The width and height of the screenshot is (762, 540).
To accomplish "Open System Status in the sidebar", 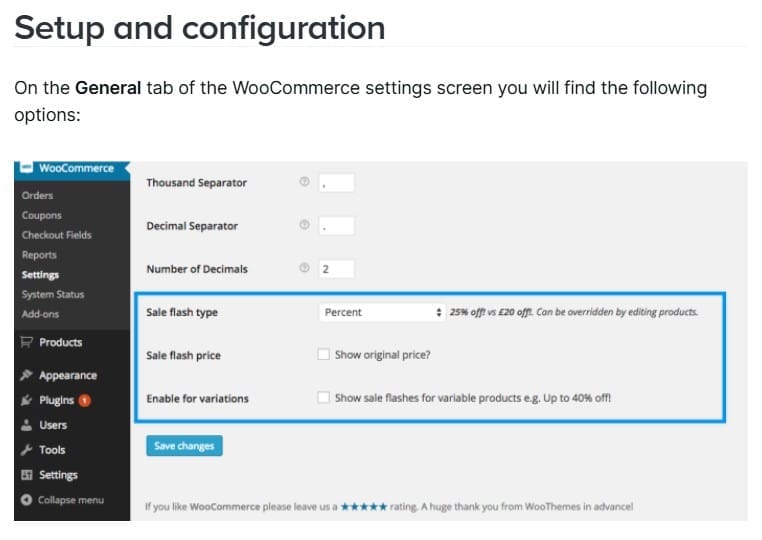I will coord(53,294).
